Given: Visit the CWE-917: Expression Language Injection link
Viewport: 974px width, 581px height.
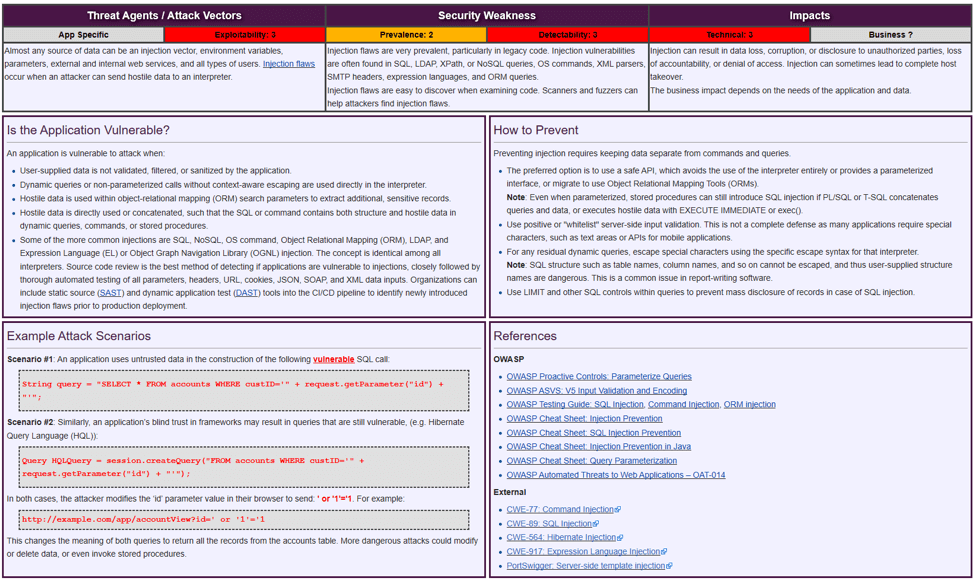Looking at the screenshot, I should [583, 552].
